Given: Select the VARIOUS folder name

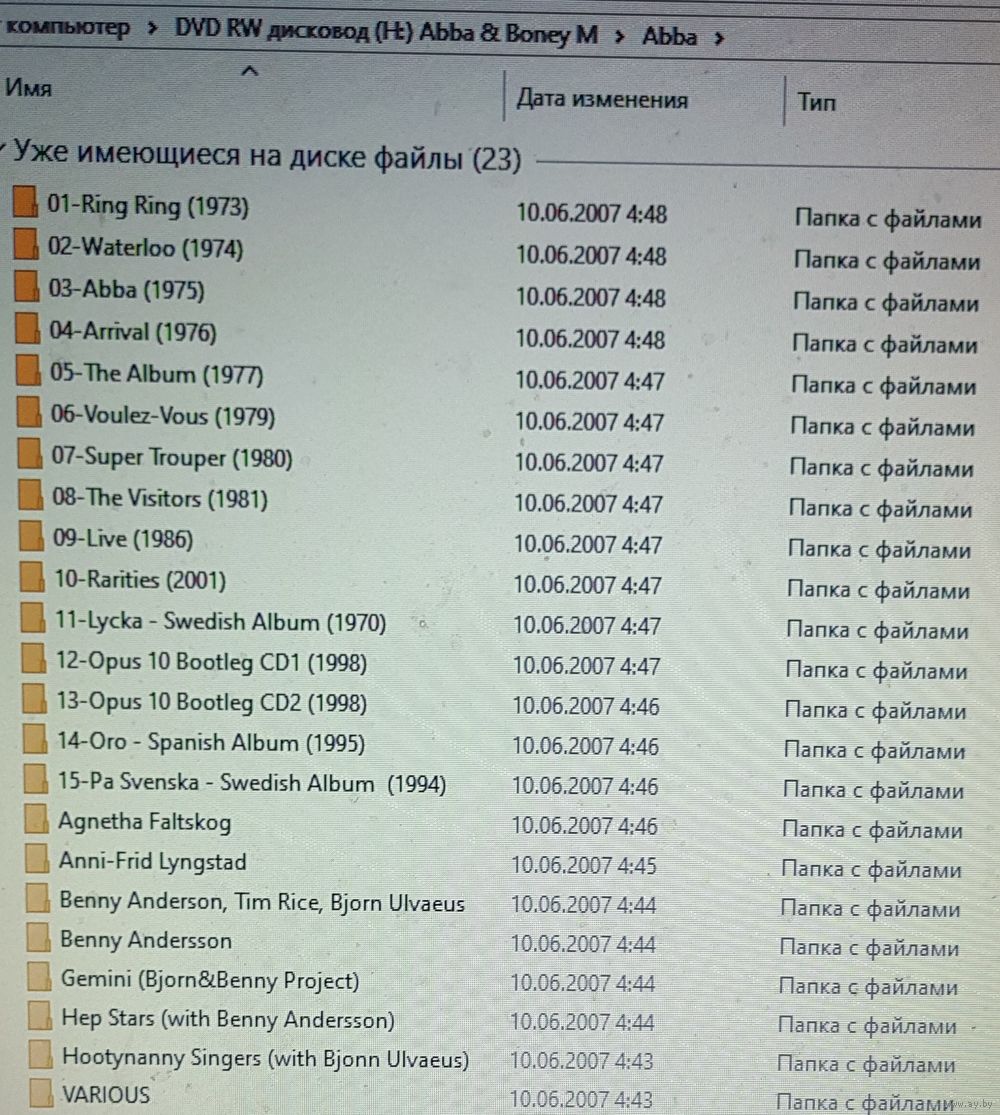Looking at the screenshot, I should click(x=107, y=1095).
